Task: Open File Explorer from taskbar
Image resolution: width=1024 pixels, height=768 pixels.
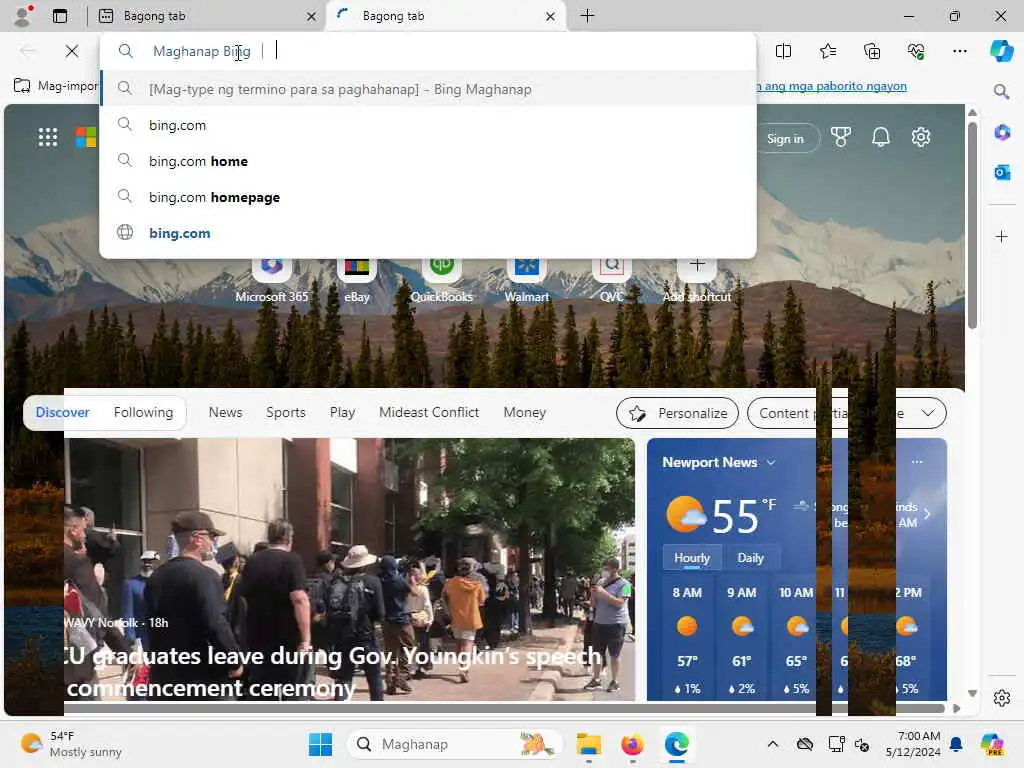Action: (588, 744)
